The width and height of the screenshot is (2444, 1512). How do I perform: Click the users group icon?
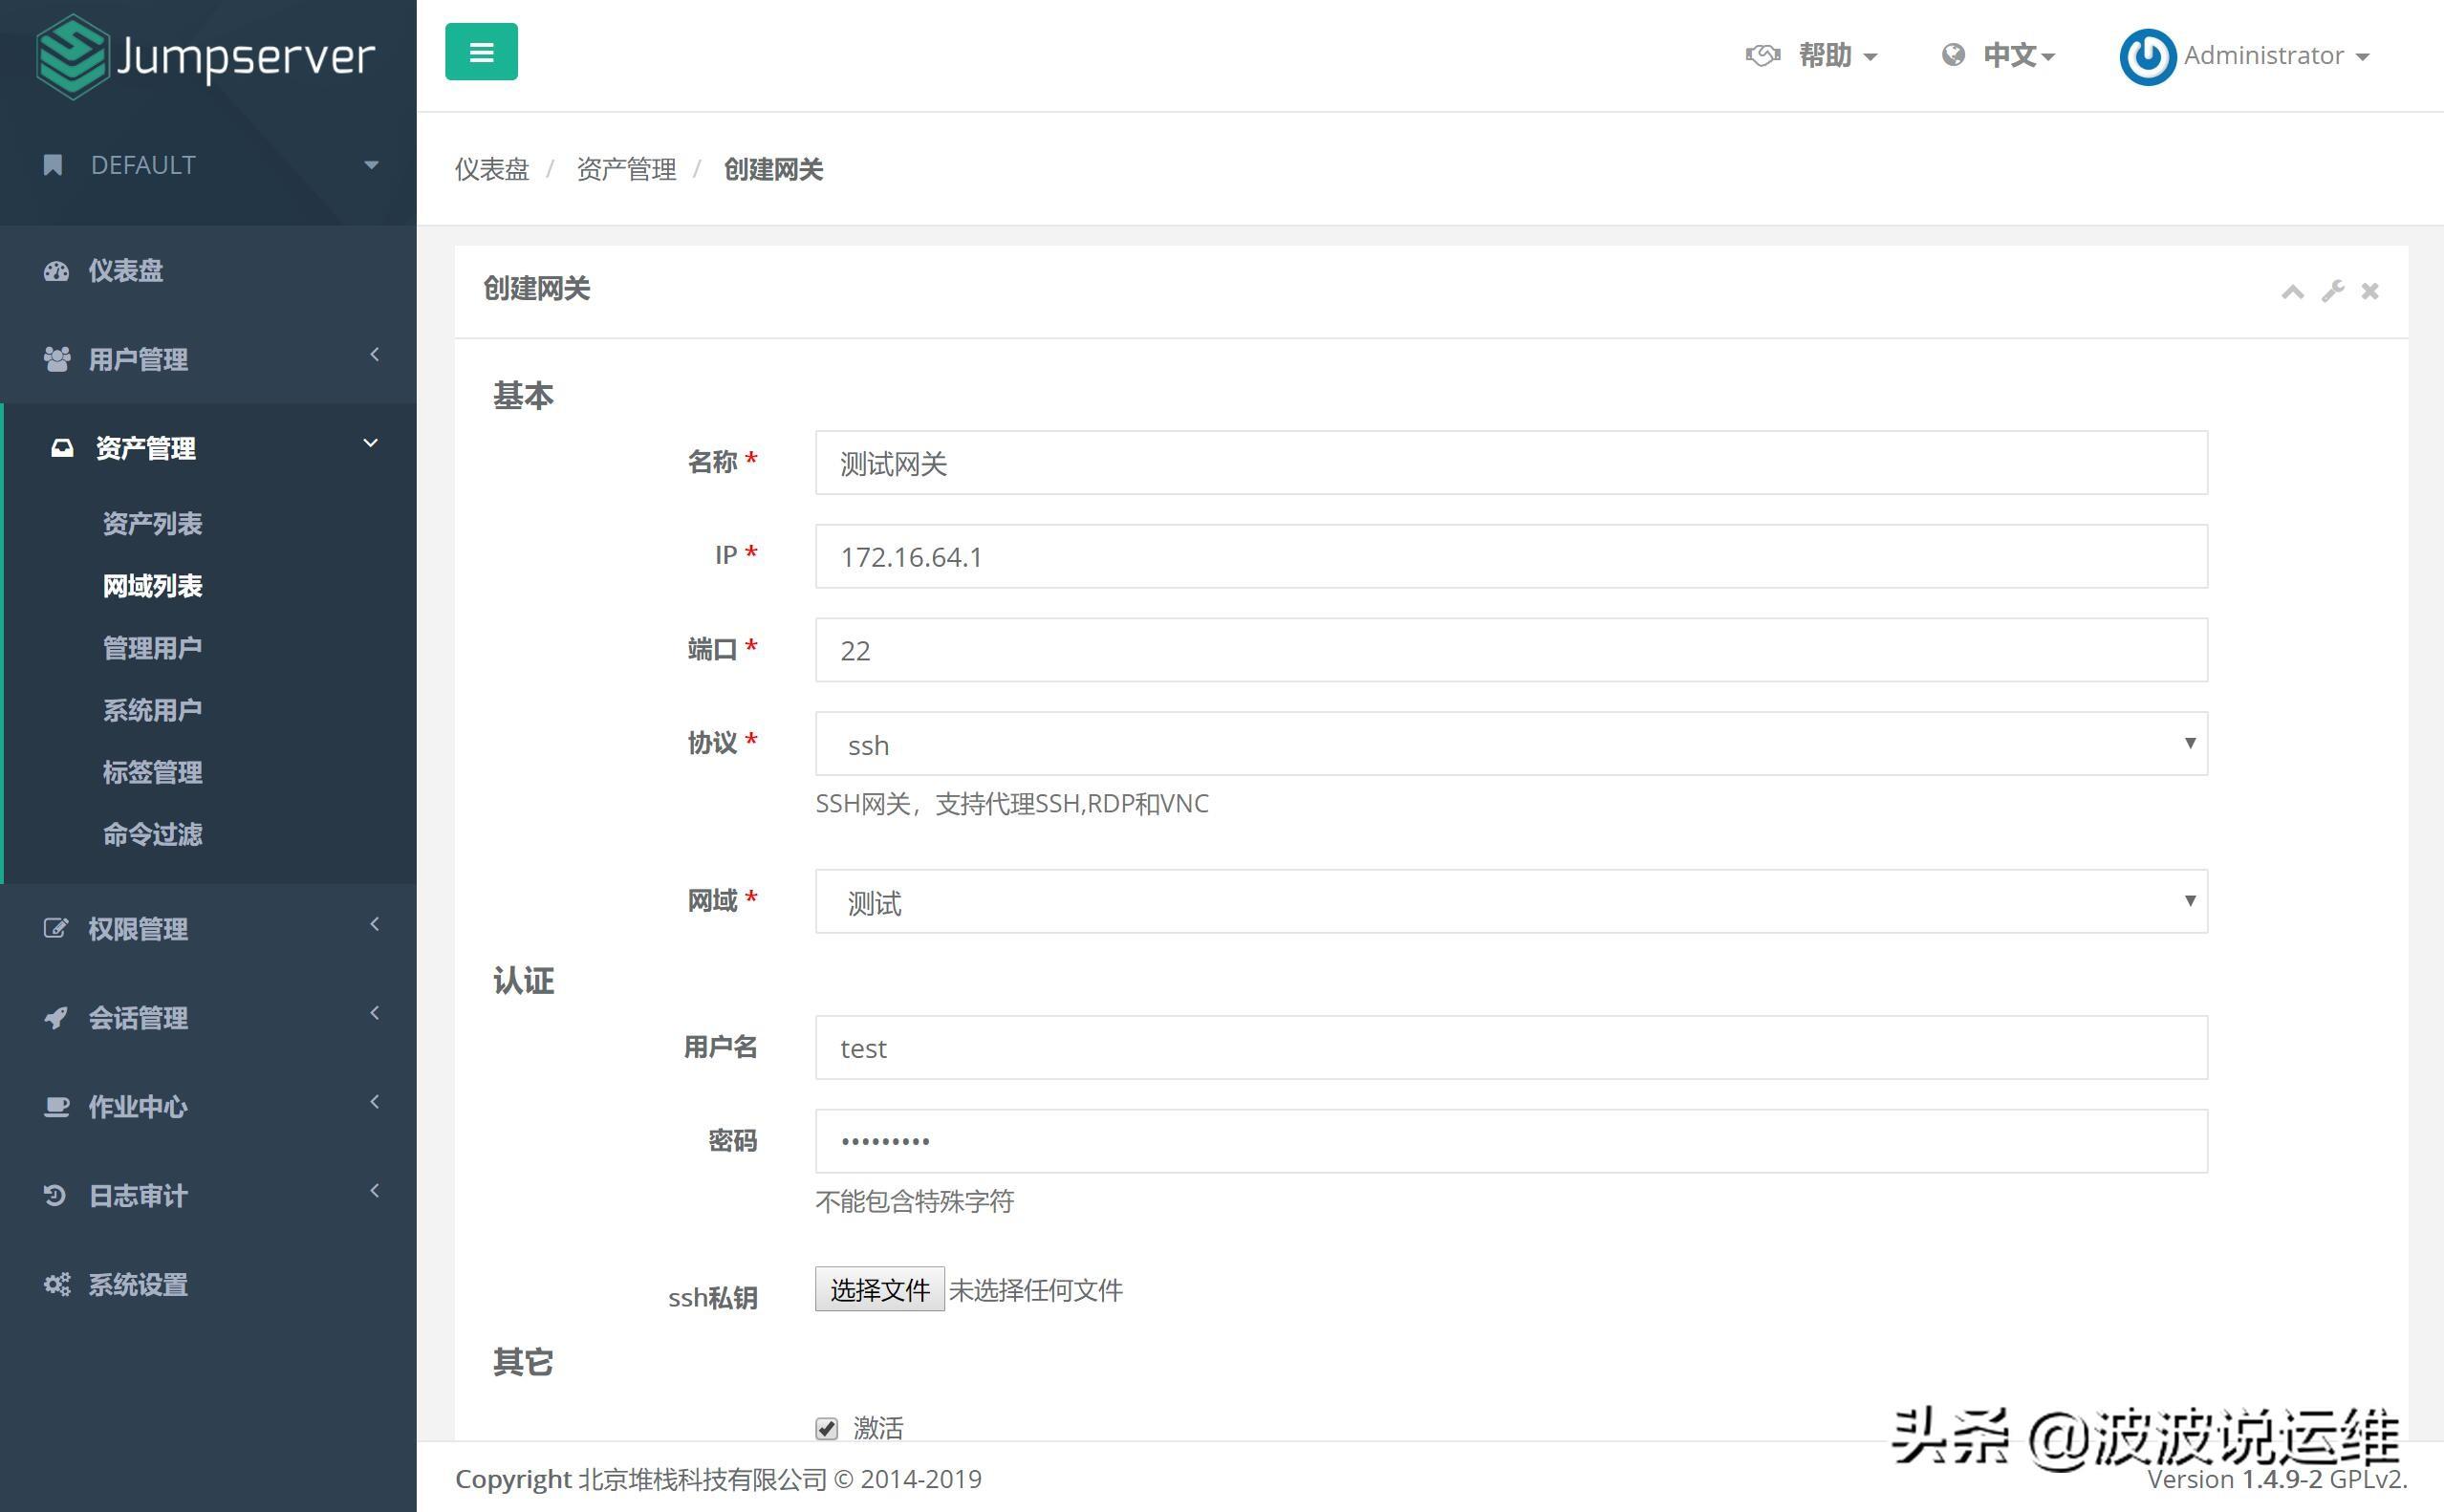click(x=57, y=359)
